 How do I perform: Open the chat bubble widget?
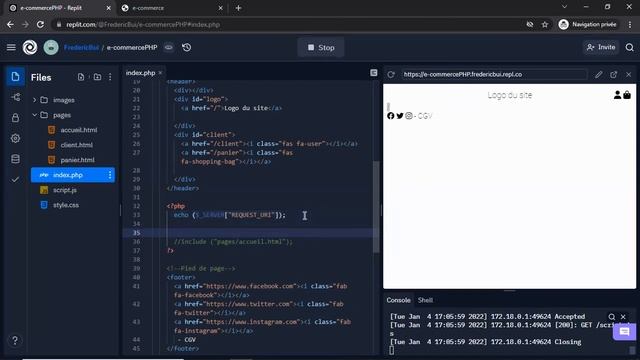coord(624,331)
